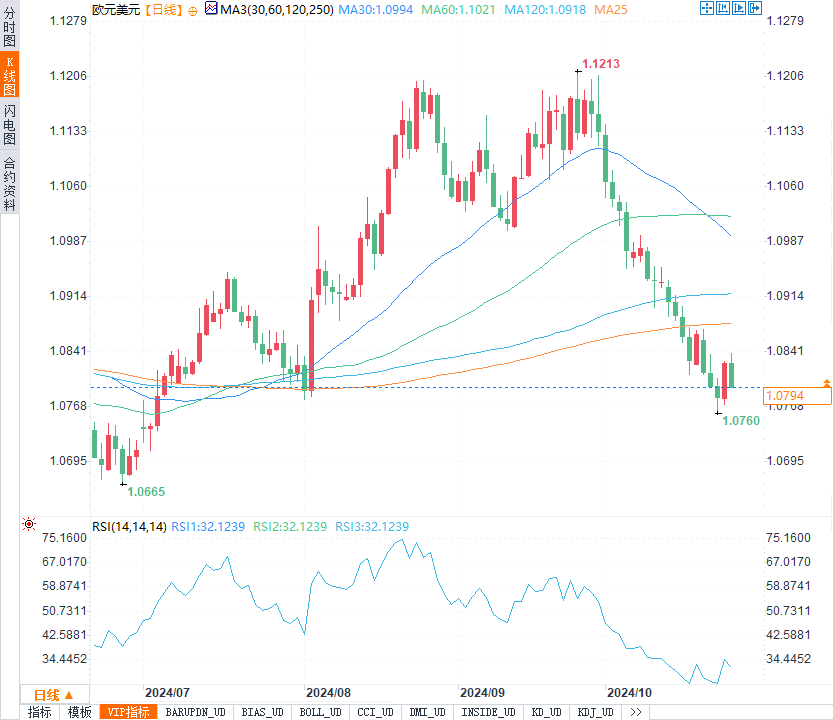Switch to 分时图 view
The width and height of the screenshot is (833, 720).
[x=9, y=31]
